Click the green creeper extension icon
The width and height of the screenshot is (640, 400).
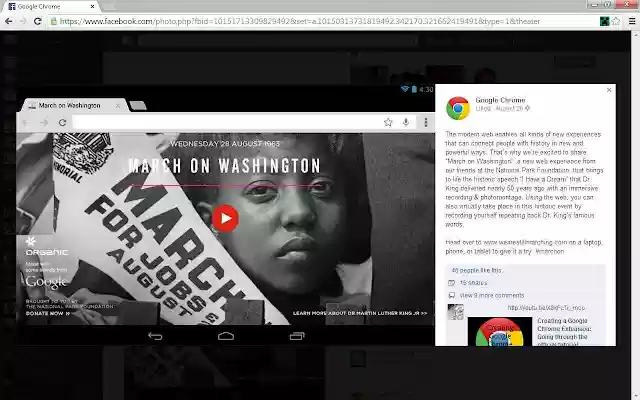click(x=604, y=21)
